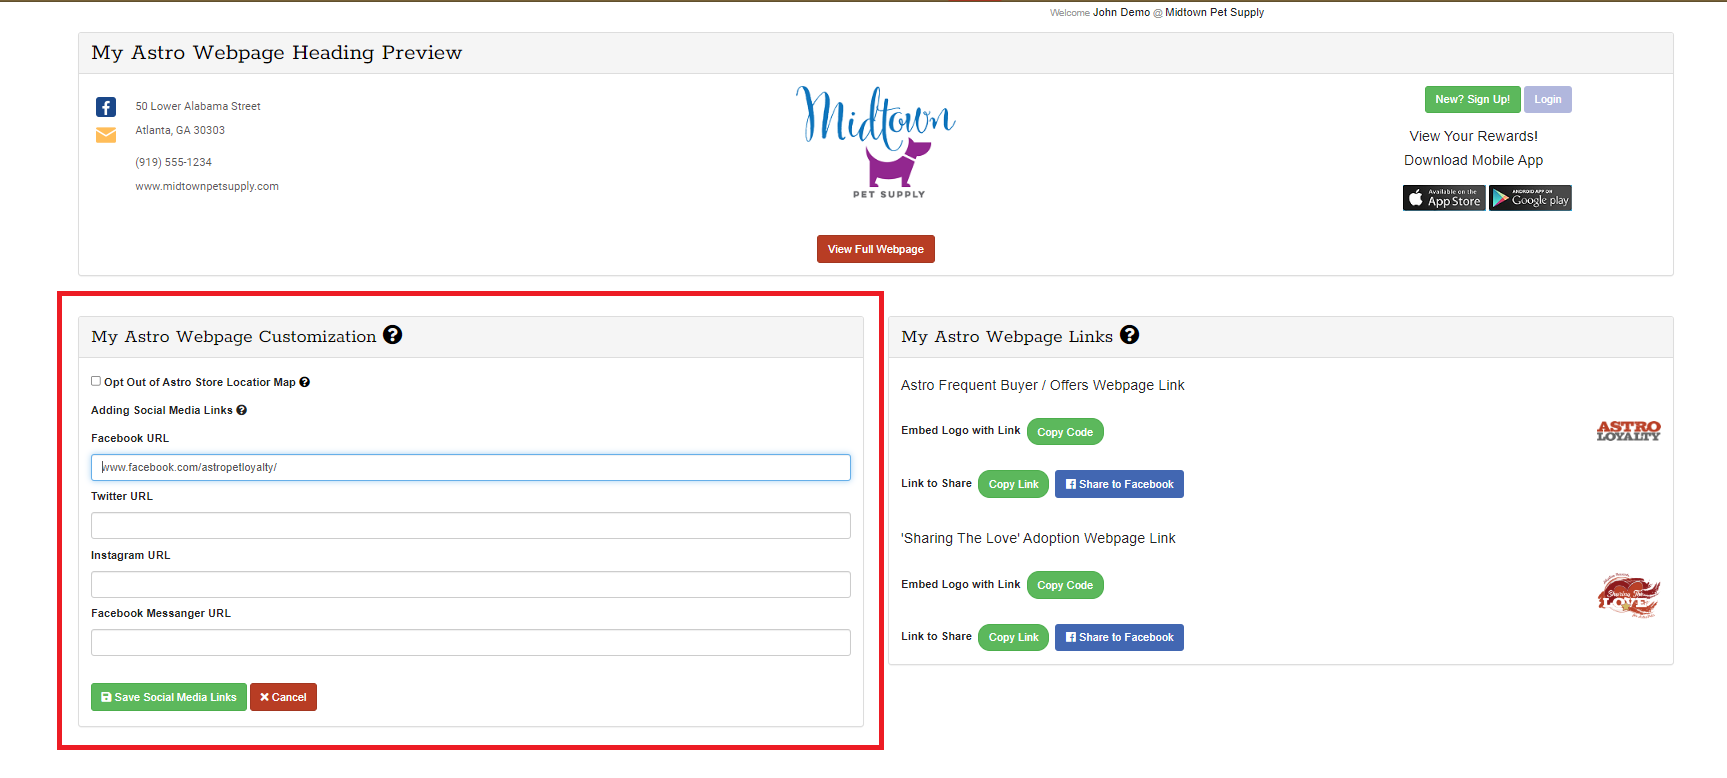Click into the Twitter URL field

[470, 525]
